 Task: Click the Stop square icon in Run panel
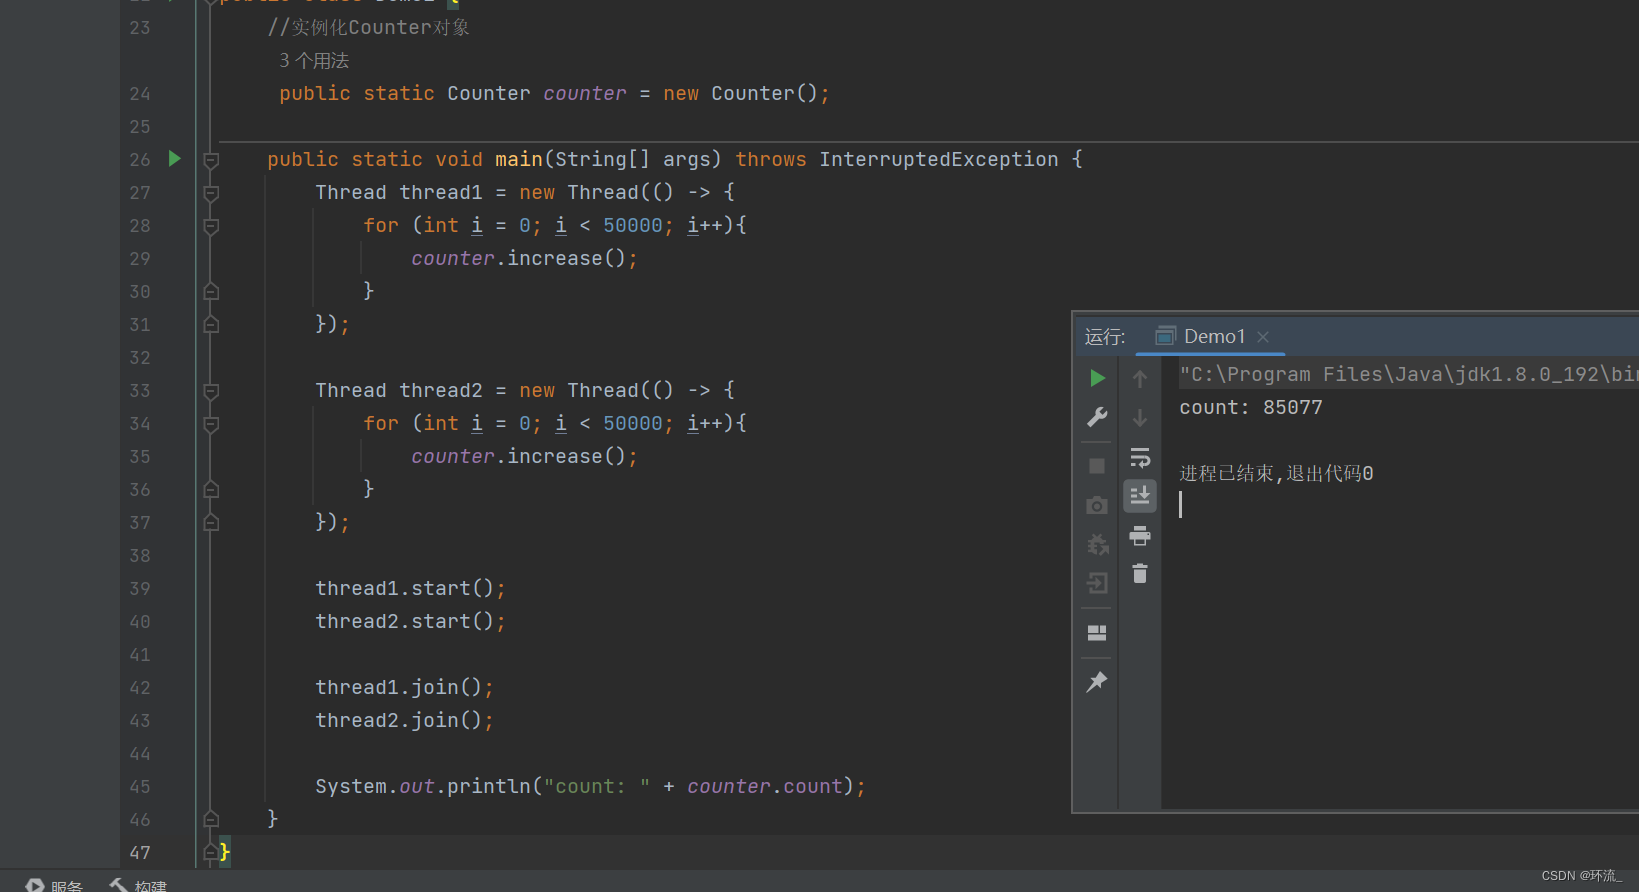click(x=1097, y=466)
